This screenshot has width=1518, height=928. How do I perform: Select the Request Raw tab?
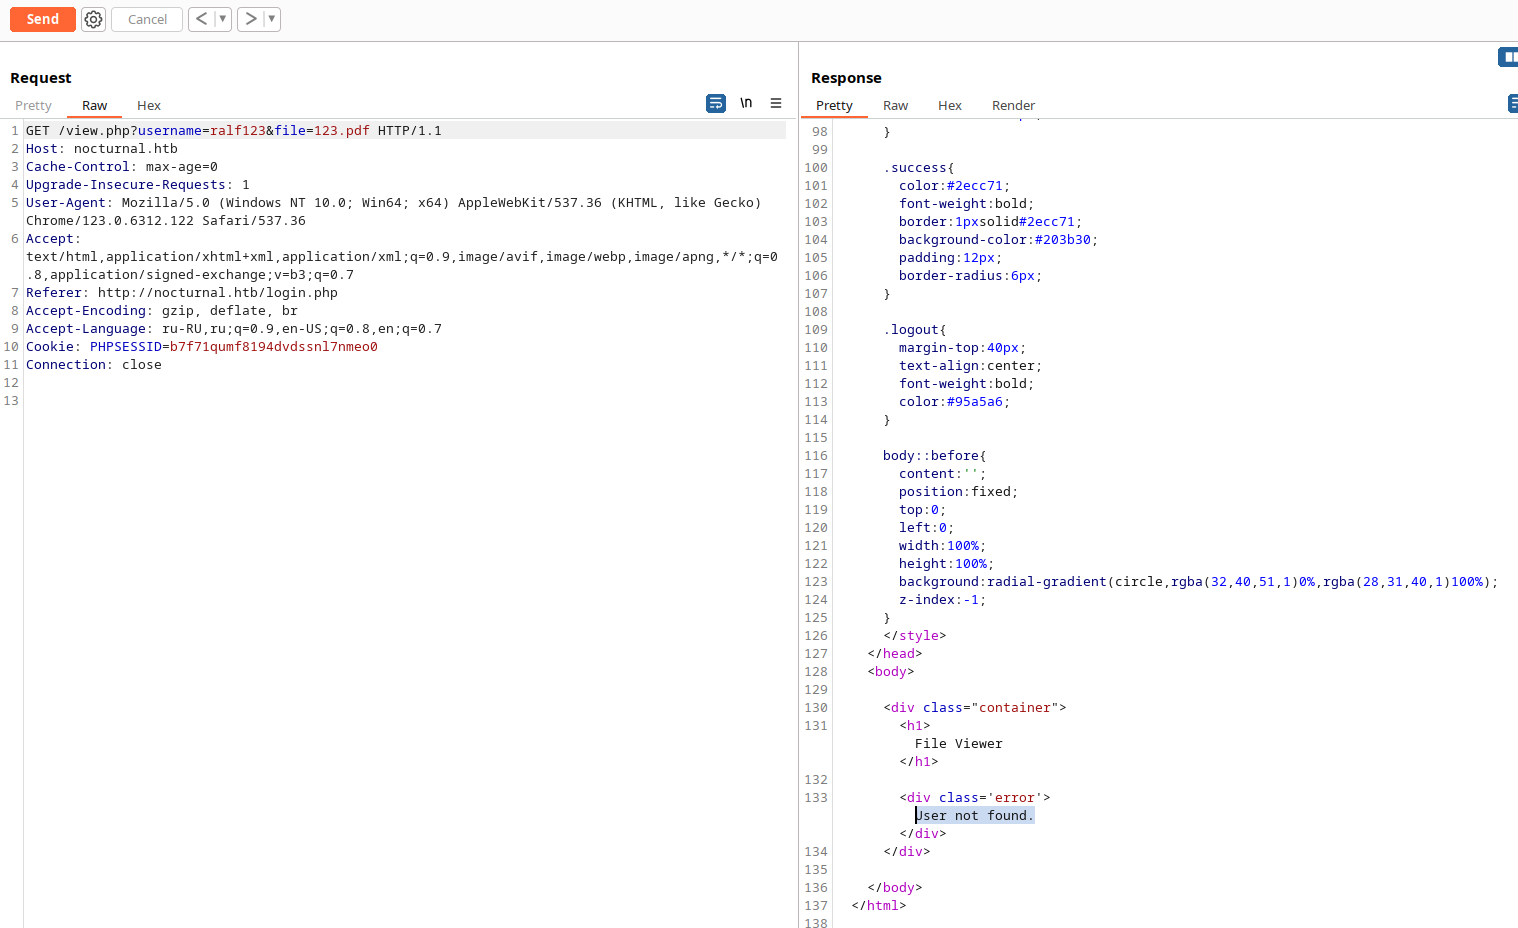pyautogui.click(x=94, y=105)
